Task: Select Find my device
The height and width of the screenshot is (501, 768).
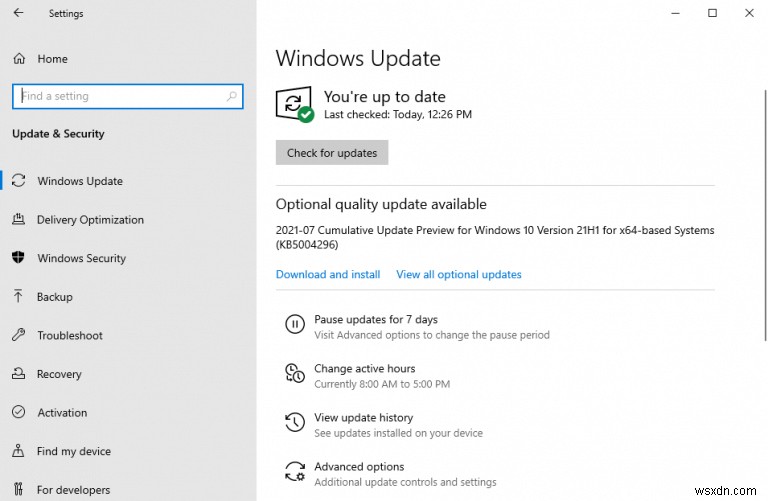Action: click(73, 451)
